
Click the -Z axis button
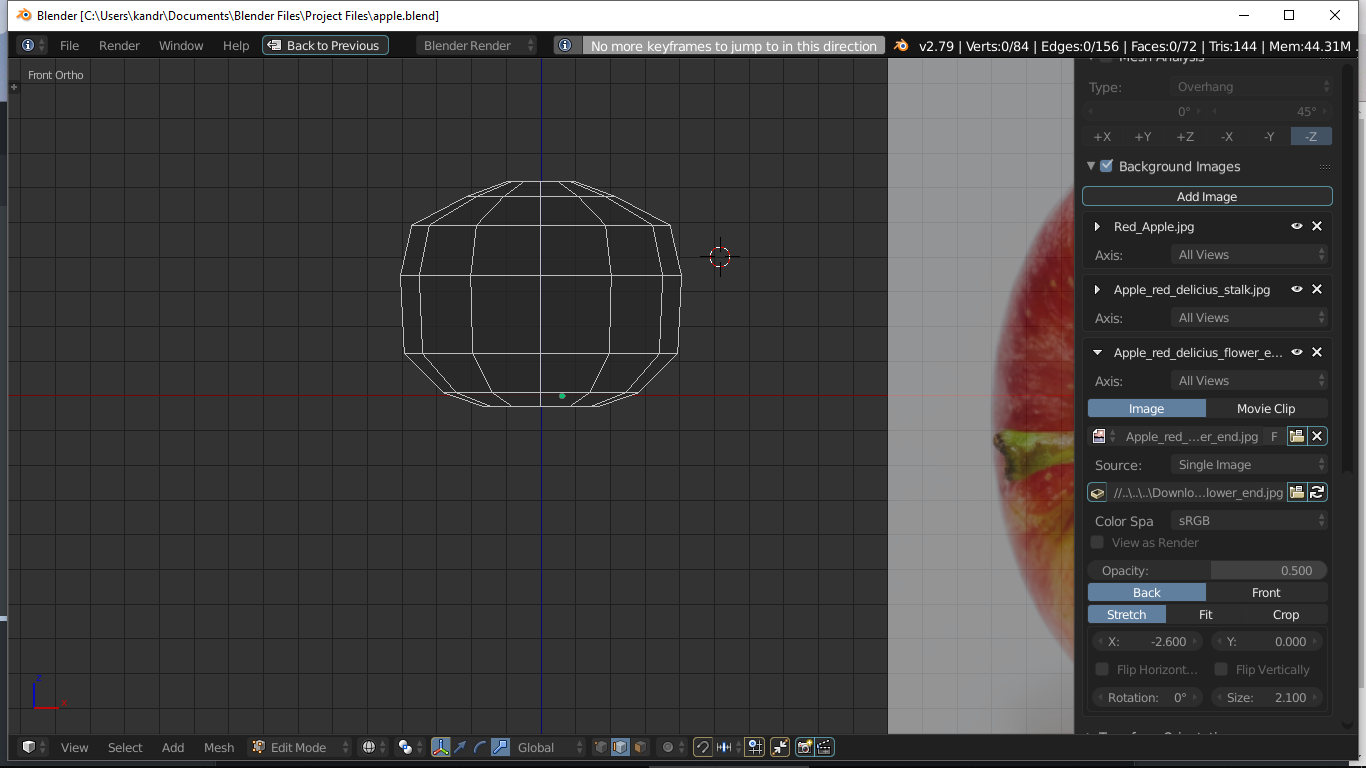1311,136
